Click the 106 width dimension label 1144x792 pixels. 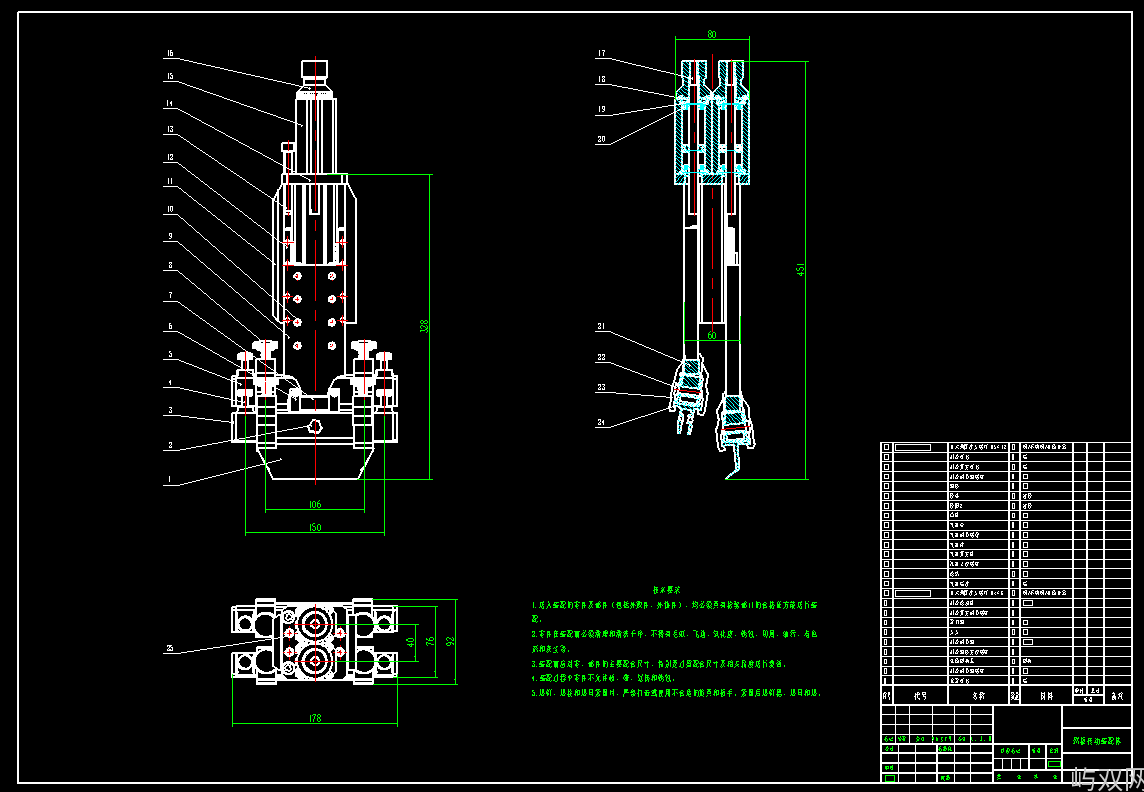point(314,504)
